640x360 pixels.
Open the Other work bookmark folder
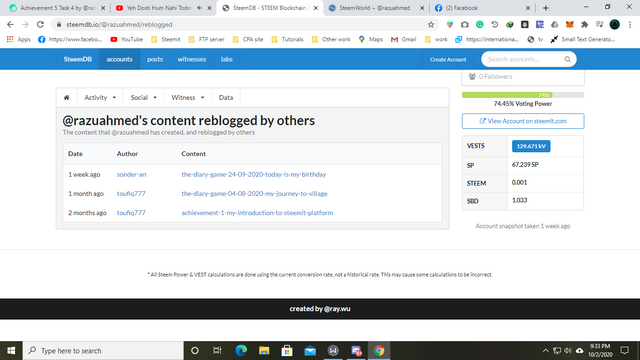(331, 39)
